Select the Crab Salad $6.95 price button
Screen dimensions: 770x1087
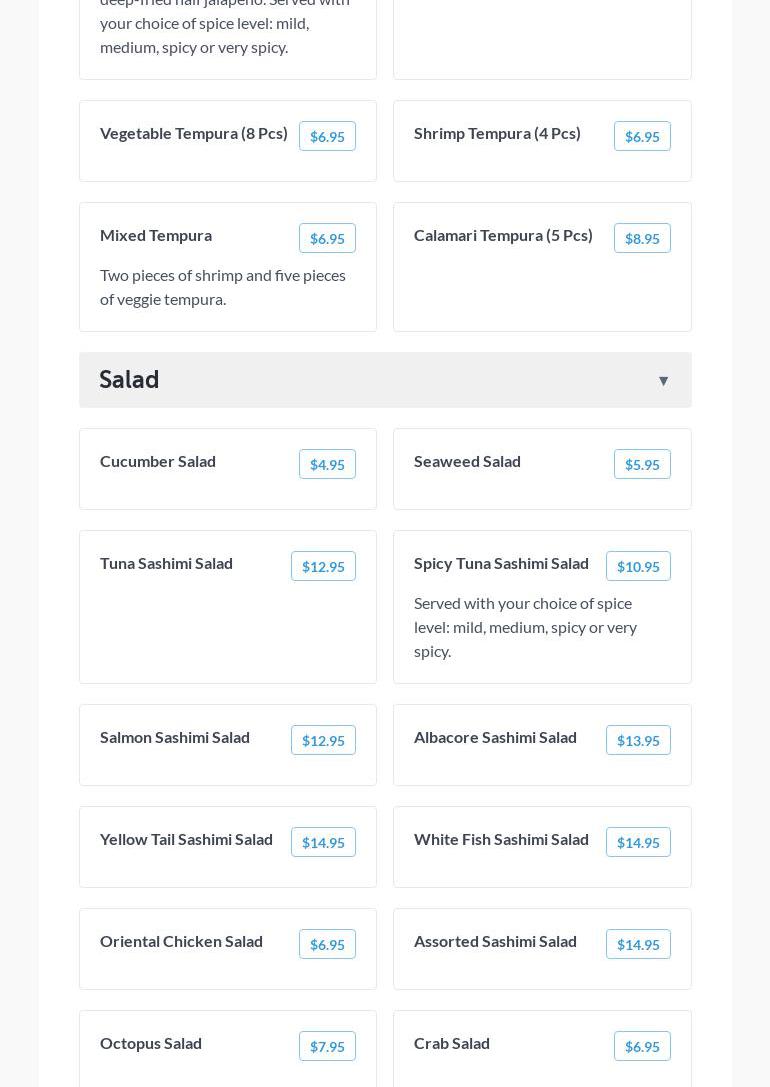tap(642, 1047)
